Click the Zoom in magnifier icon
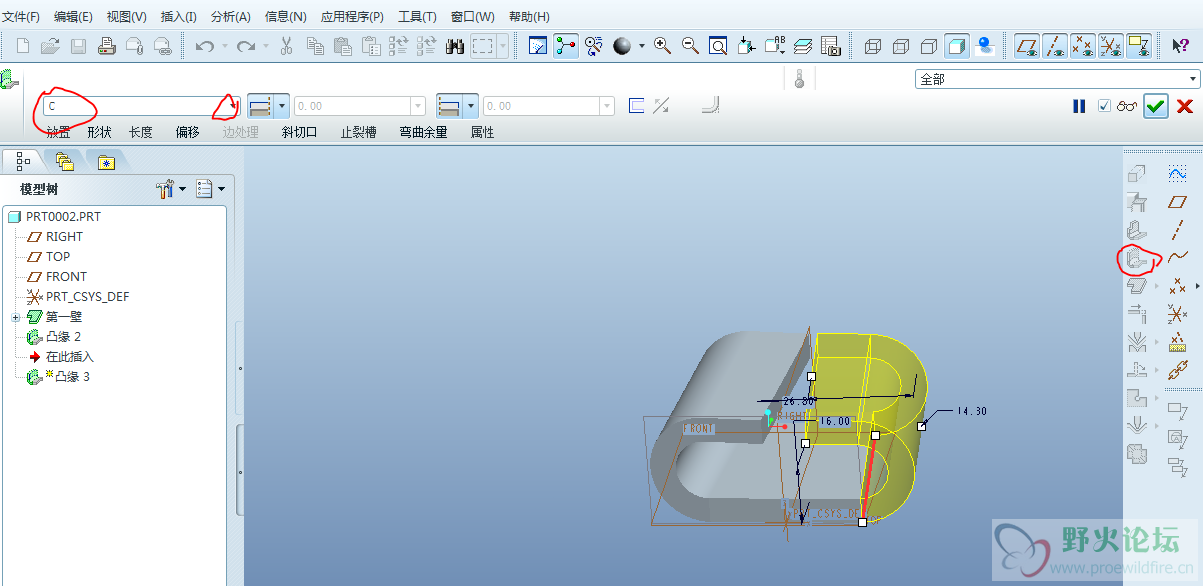 tap(662, 45)
